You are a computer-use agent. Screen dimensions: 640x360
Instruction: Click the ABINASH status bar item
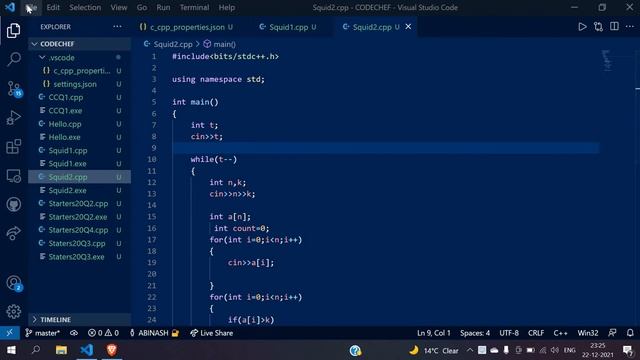pyautogui.click(x=154, y=333)
